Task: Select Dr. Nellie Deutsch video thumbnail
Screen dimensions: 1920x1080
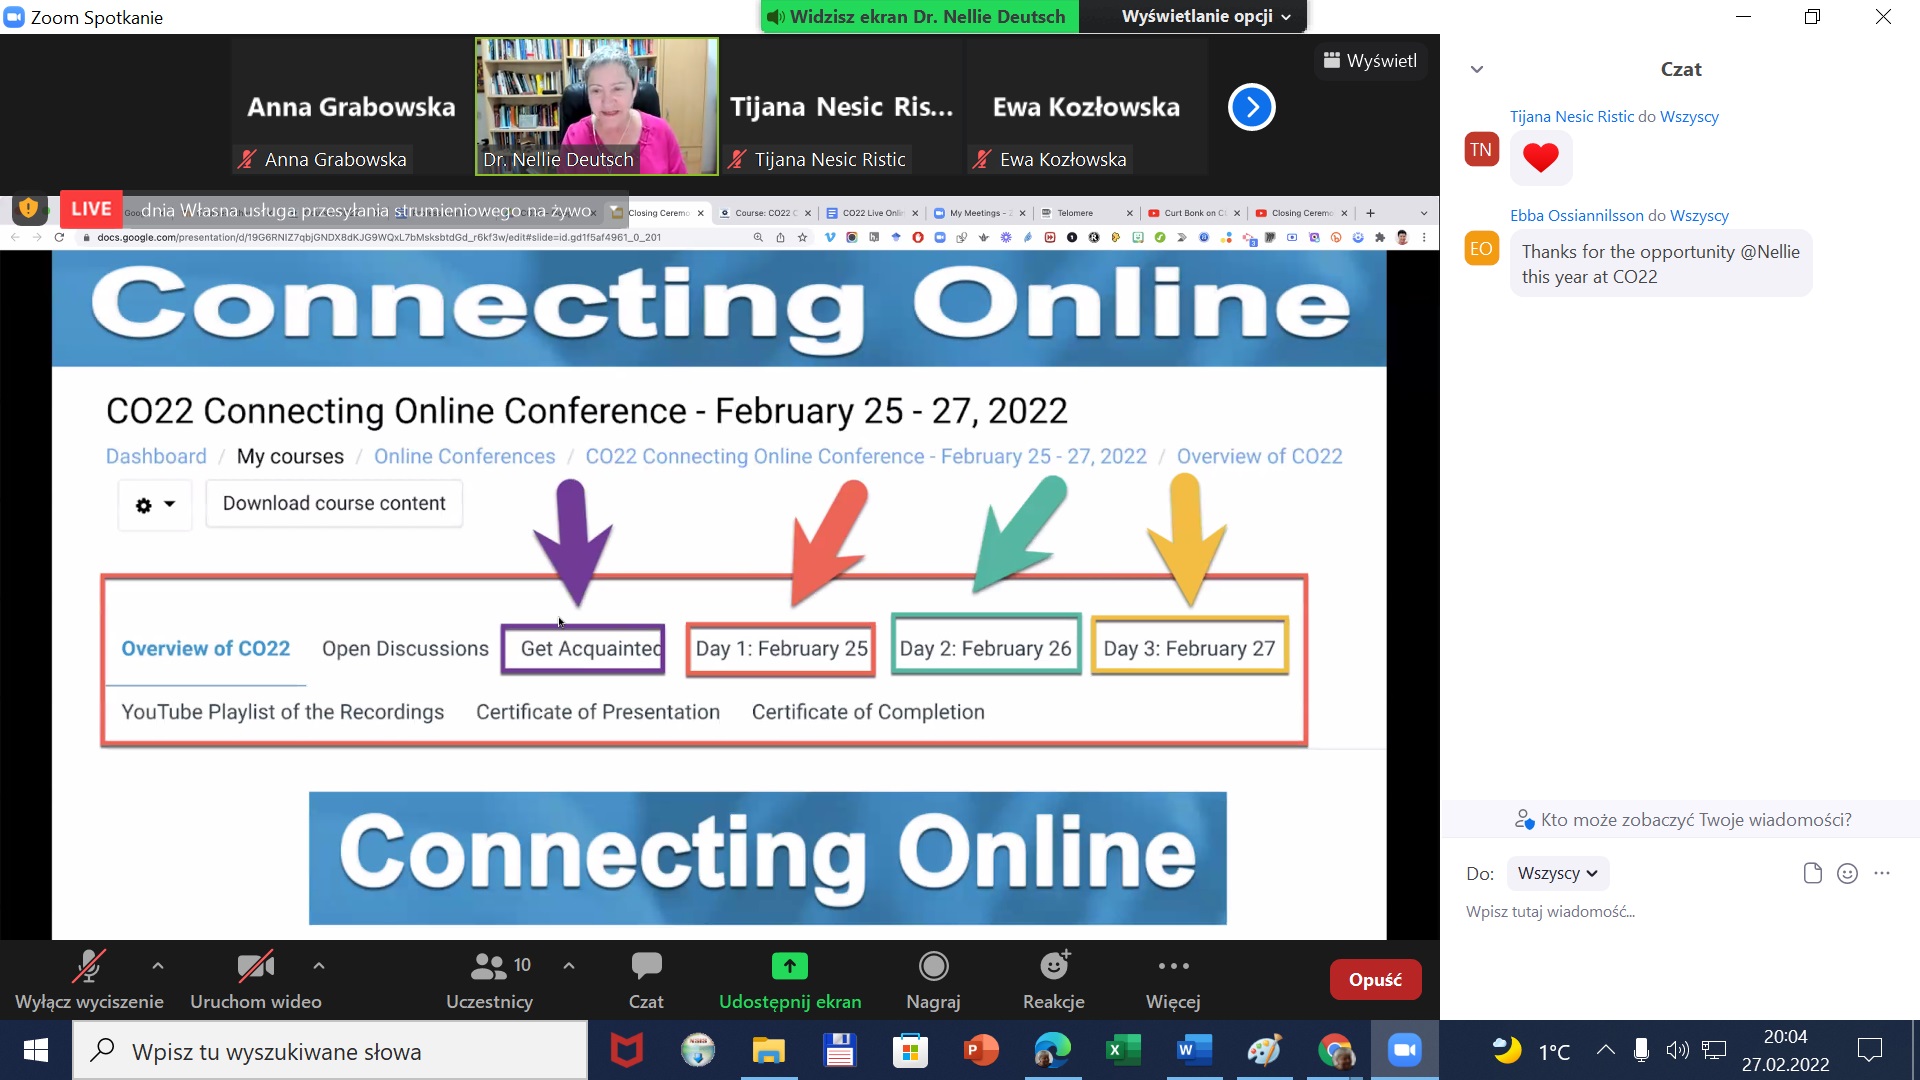Action: 597,107
